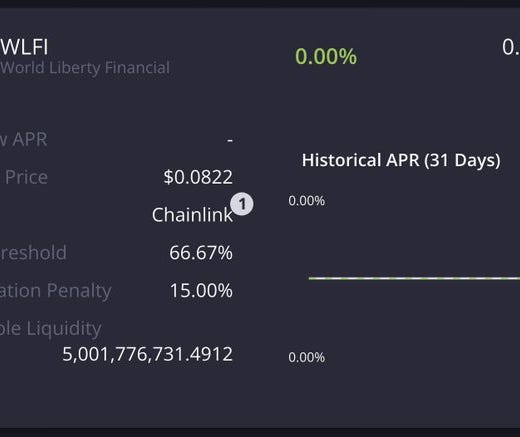
Task: Click the partially visible value at top right
Action: [x=511, y=47]
